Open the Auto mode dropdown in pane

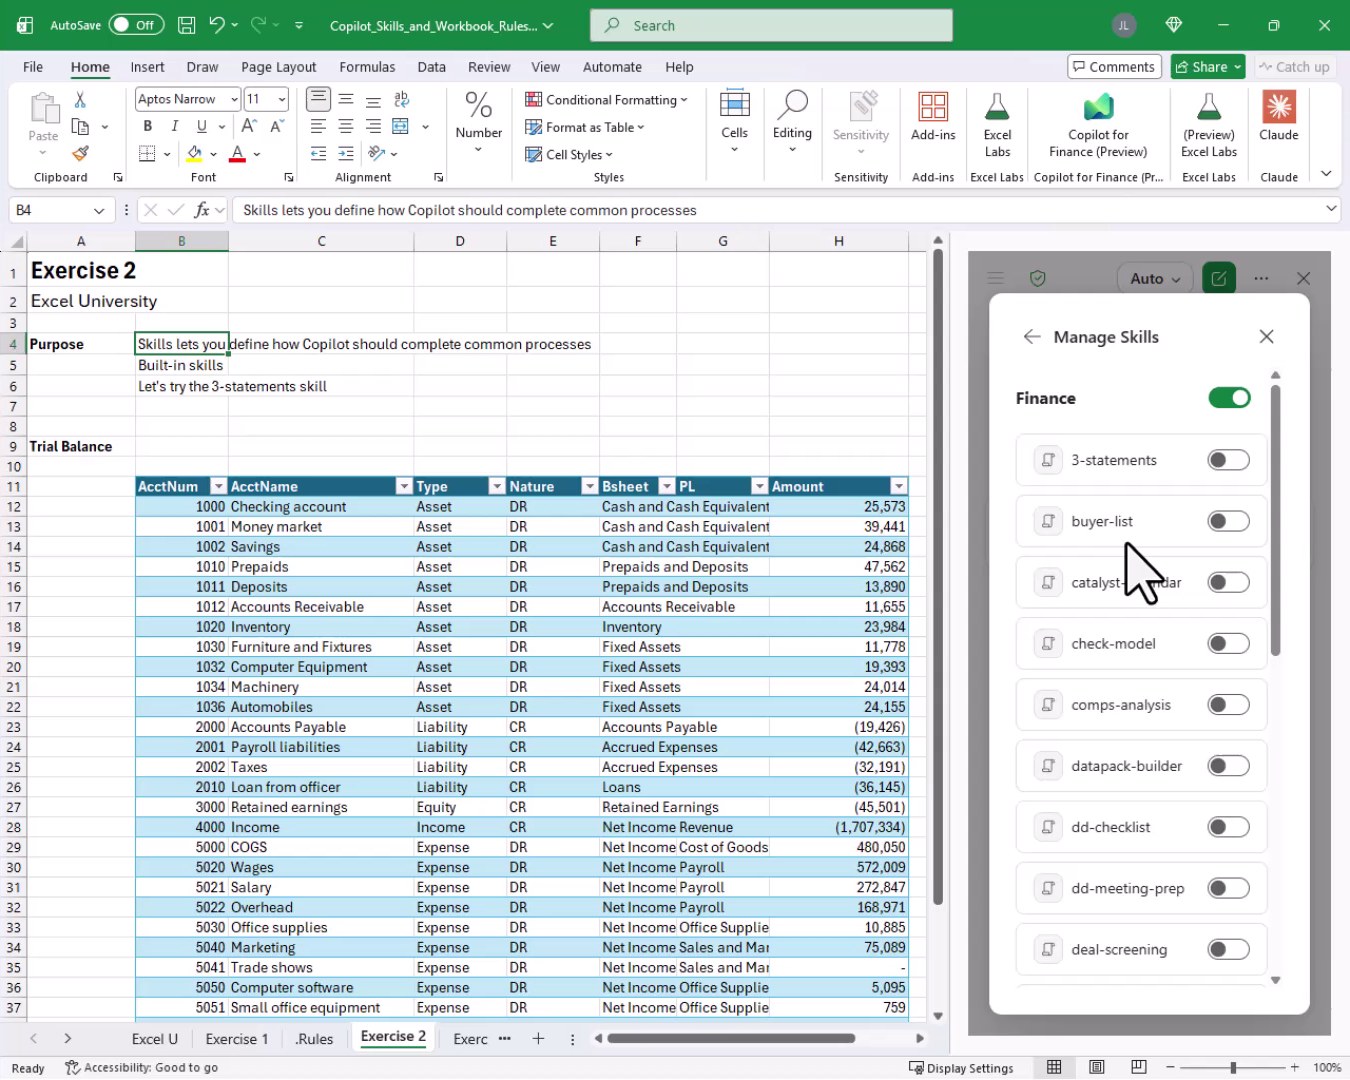pyautogui.click(x=1155, y=278)
